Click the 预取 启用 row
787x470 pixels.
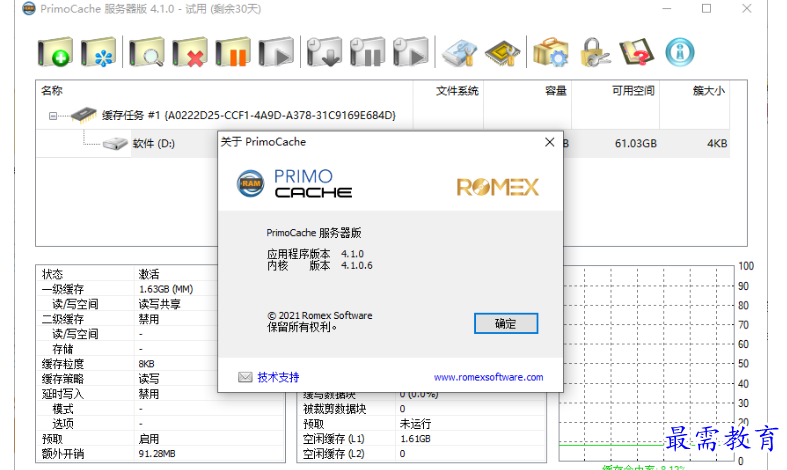pos(161,439)
